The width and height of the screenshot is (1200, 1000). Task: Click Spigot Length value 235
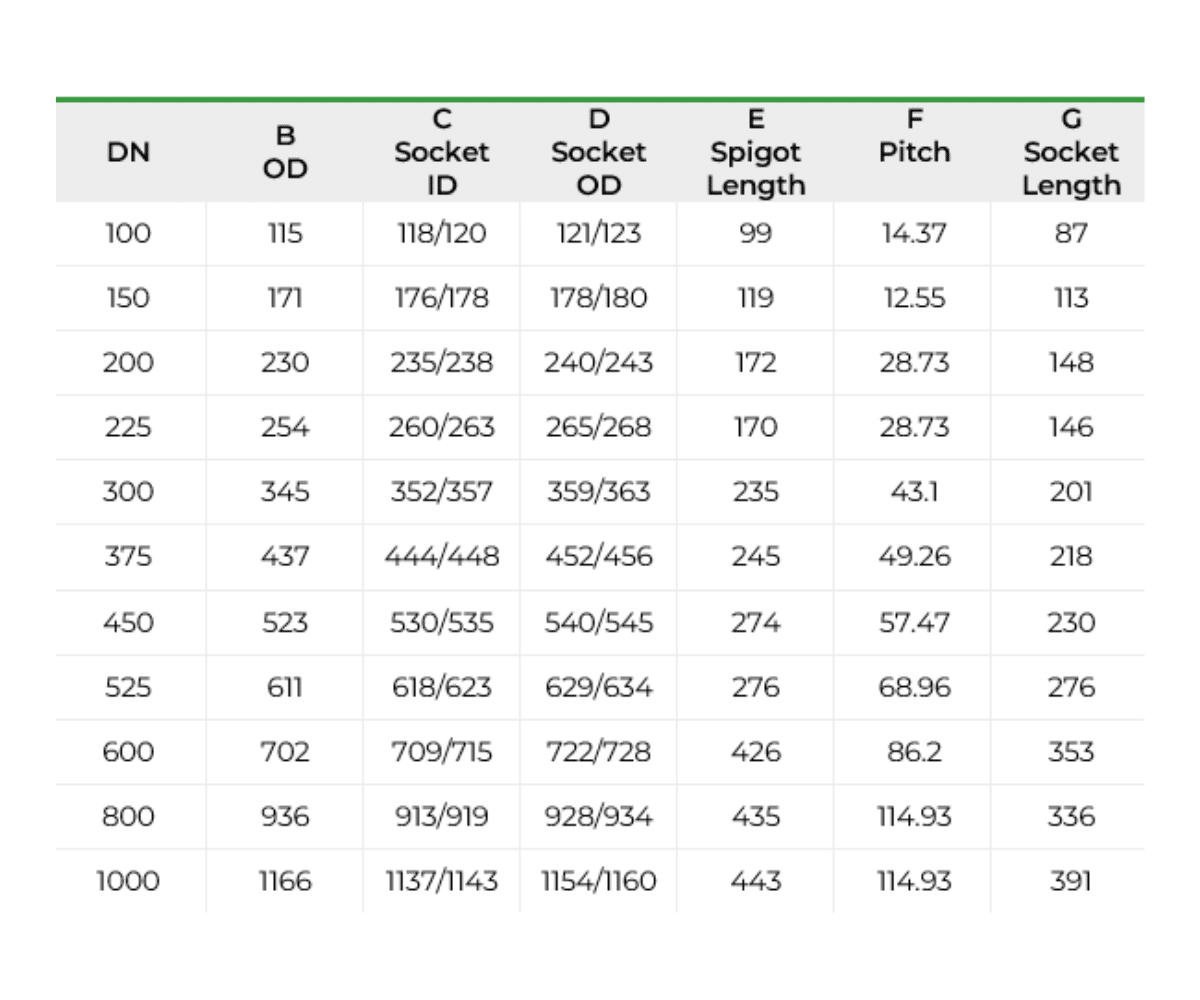(755, 492)
